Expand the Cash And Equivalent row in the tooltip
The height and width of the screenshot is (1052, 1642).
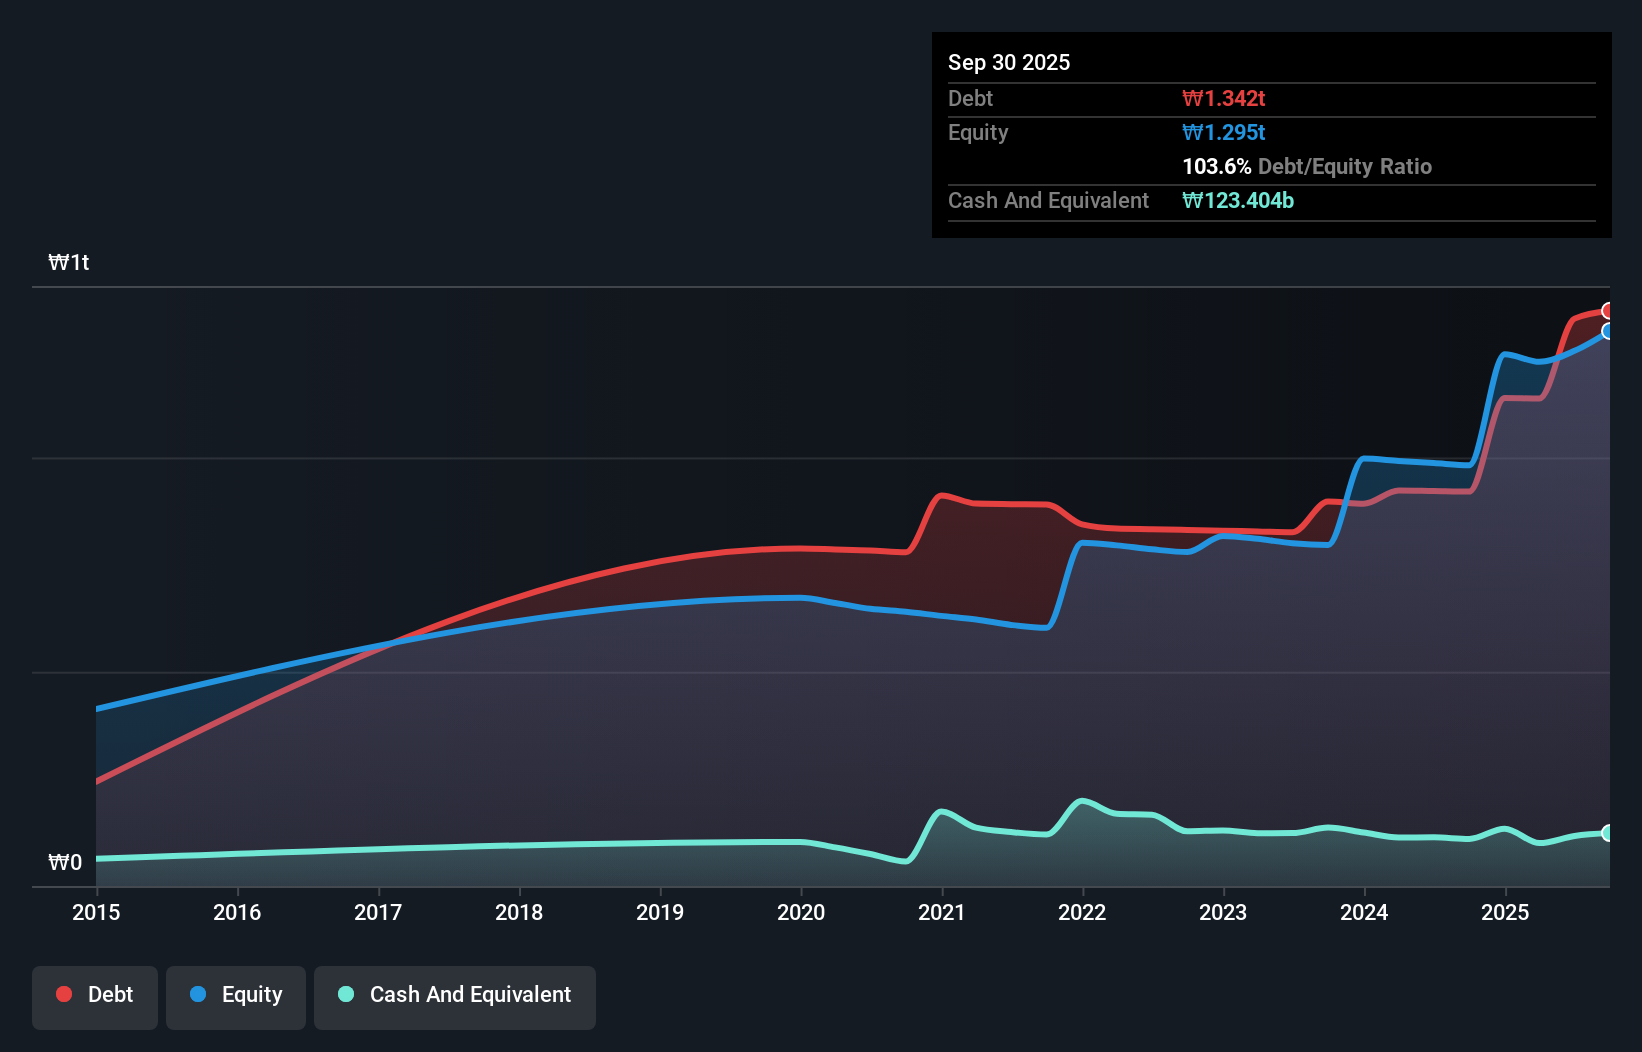coord(1048,200)
